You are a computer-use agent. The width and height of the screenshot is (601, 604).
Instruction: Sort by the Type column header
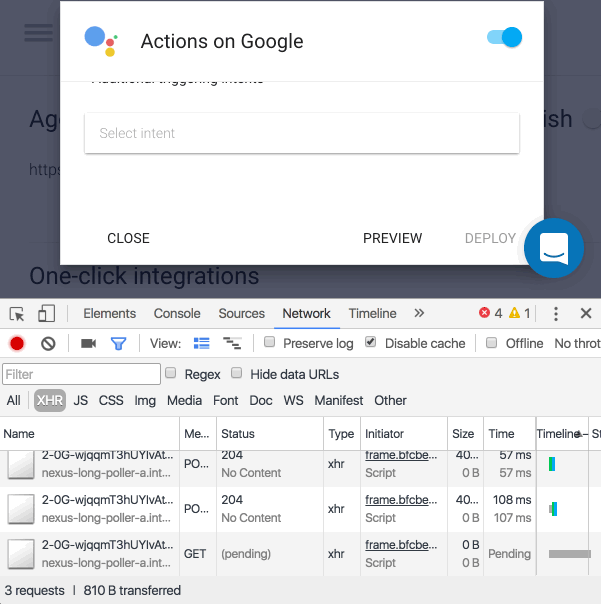tap(342, 434)
